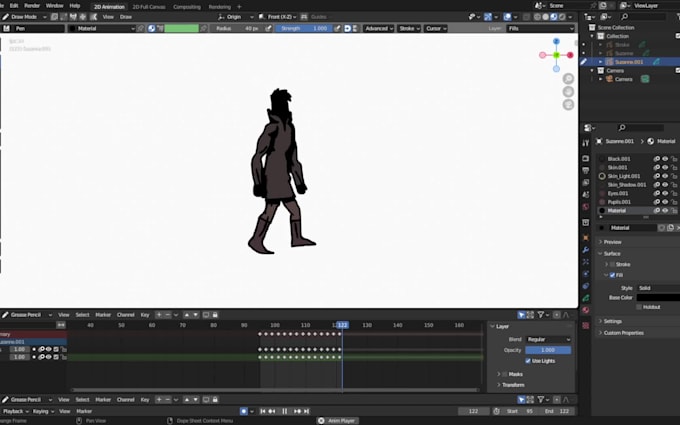Open the Object properties orange square tab
Image resolution: width=680 pixels, height=425 pixels.
point(585,238)
